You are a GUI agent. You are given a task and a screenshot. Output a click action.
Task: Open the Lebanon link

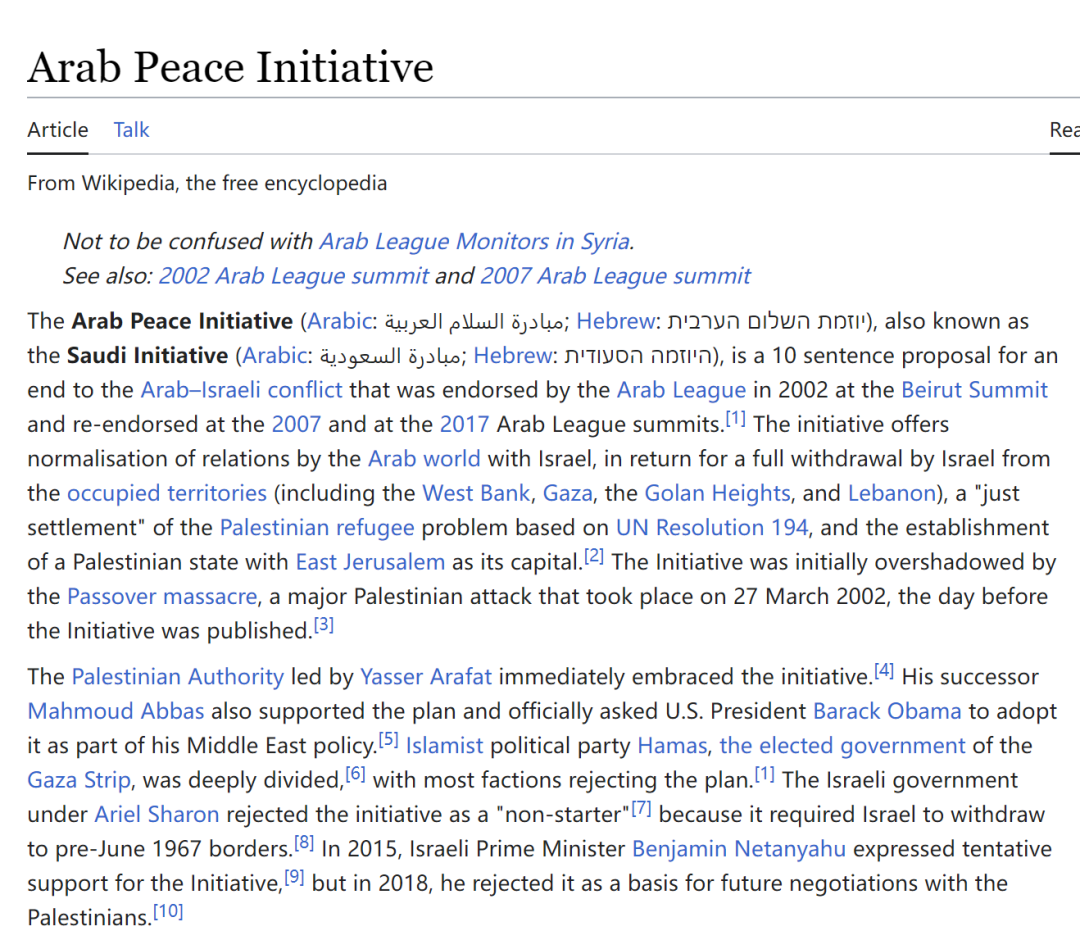(x=892, y=493)
